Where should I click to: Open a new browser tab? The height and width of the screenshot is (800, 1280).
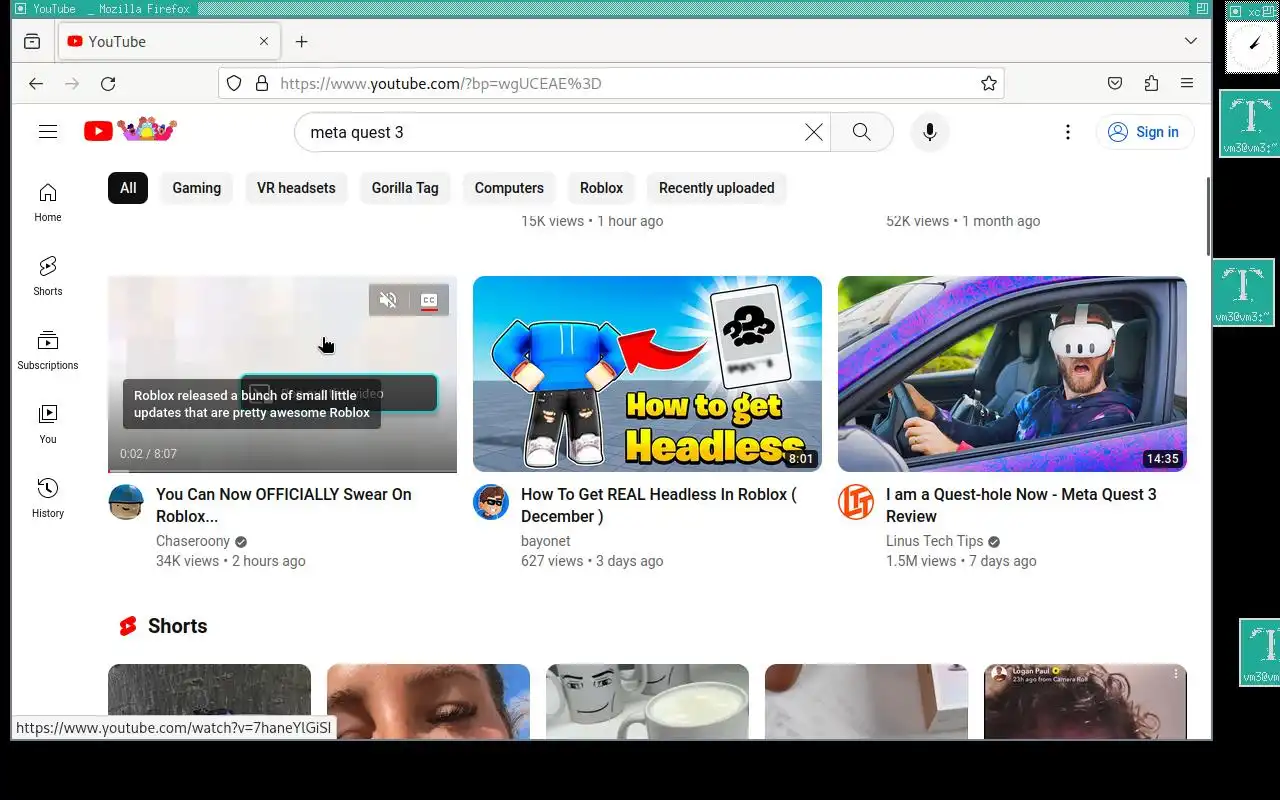click(301, 41)
